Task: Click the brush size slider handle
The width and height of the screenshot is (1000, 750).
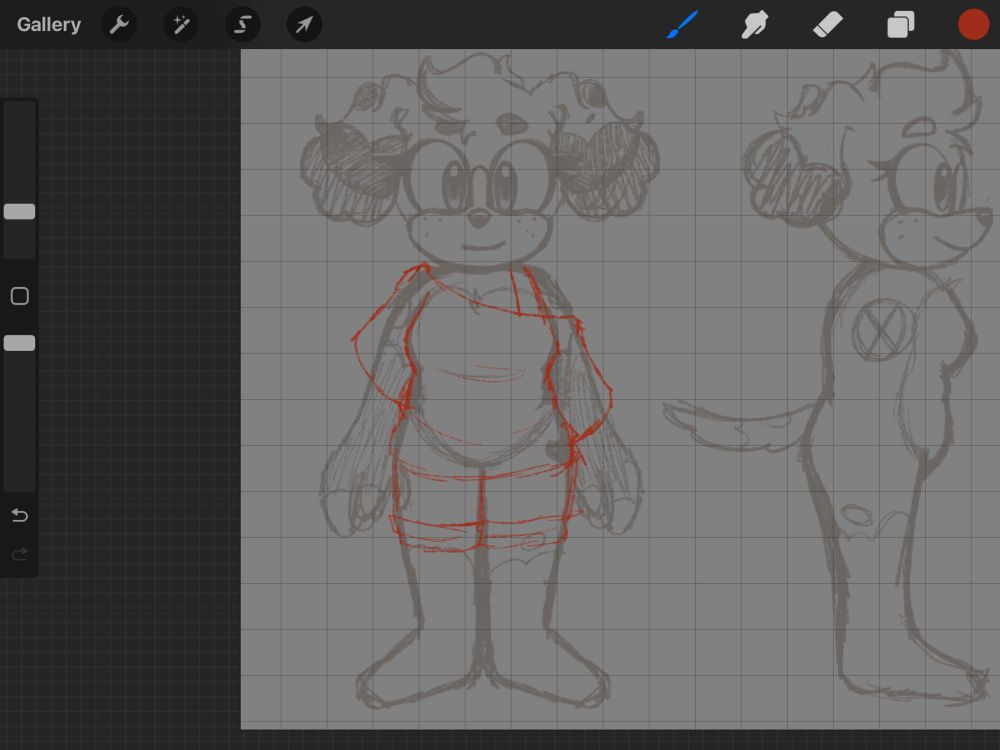Action: [19, 212]
